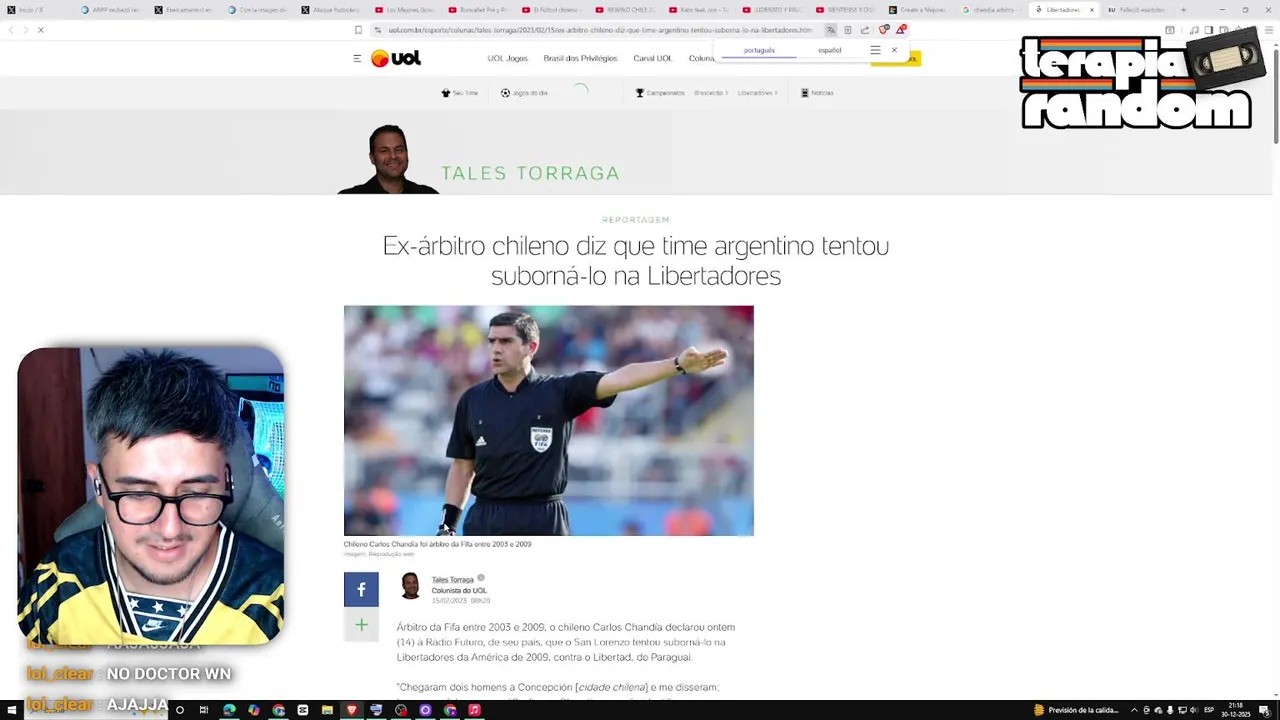Click the author avatar photo
This screenshot has width=1280, height=720.
[410, 585]
